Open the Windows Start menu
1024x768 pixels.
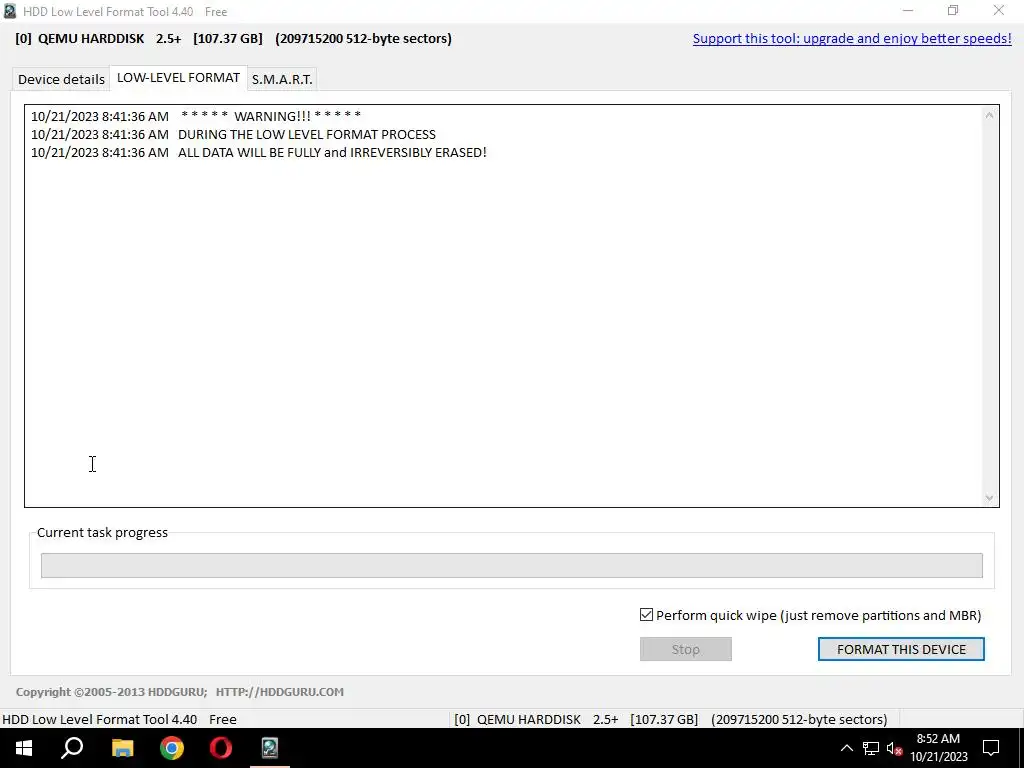tap(24, 748)
